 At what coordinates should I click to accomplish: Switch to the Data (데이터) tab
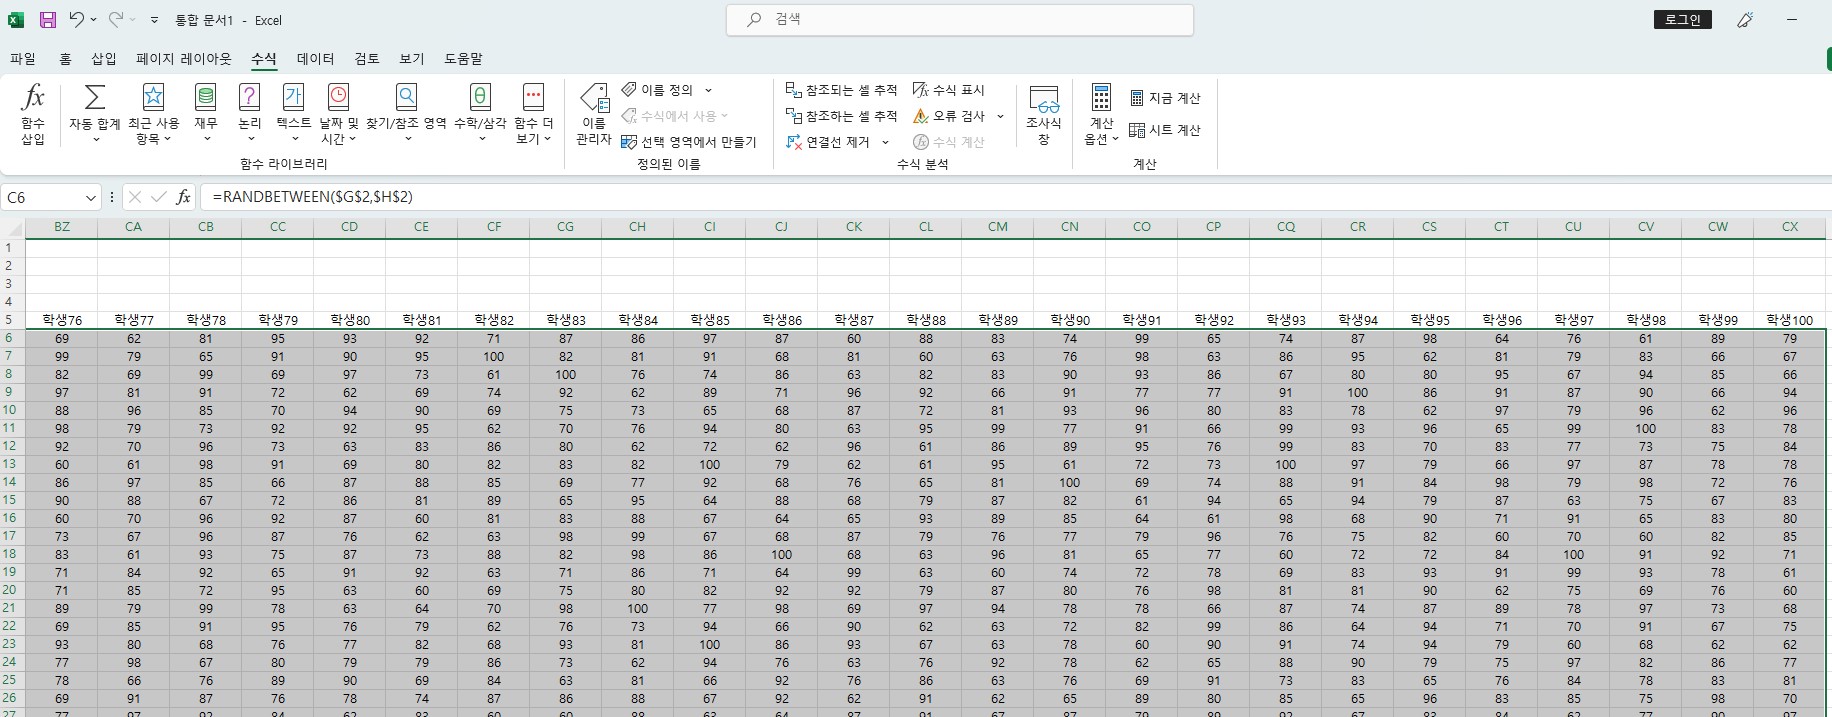tap(315, 59)
